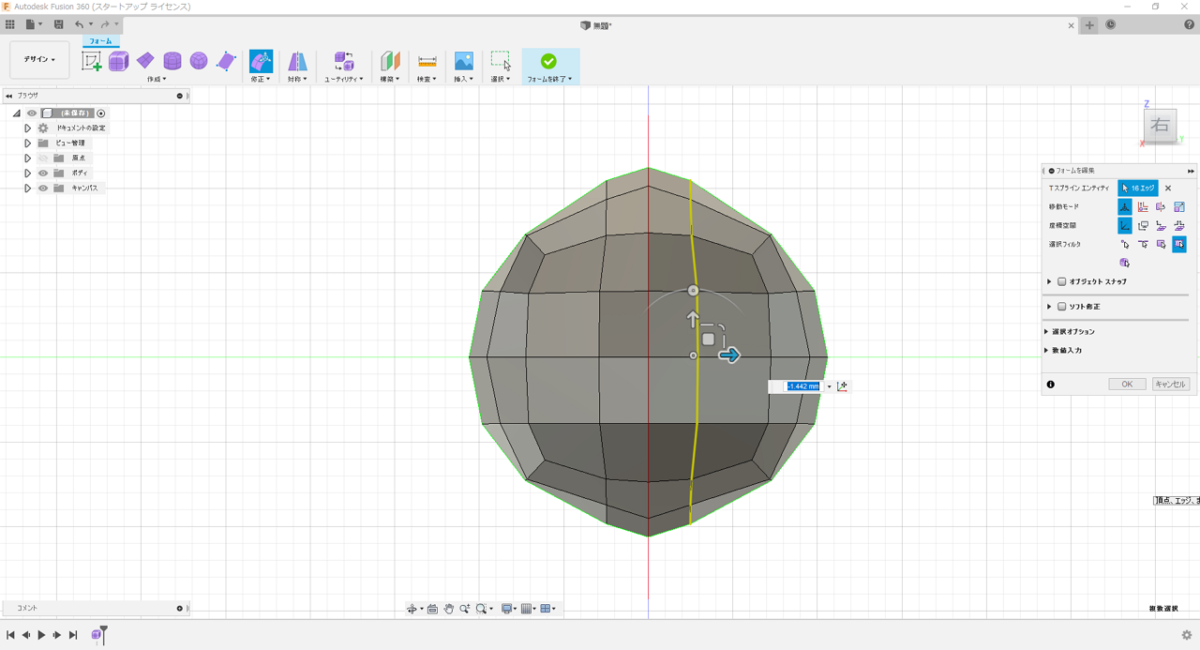Expand the 原点 tree node
This screenshot has width=1200, height=650.
[28, 158]
